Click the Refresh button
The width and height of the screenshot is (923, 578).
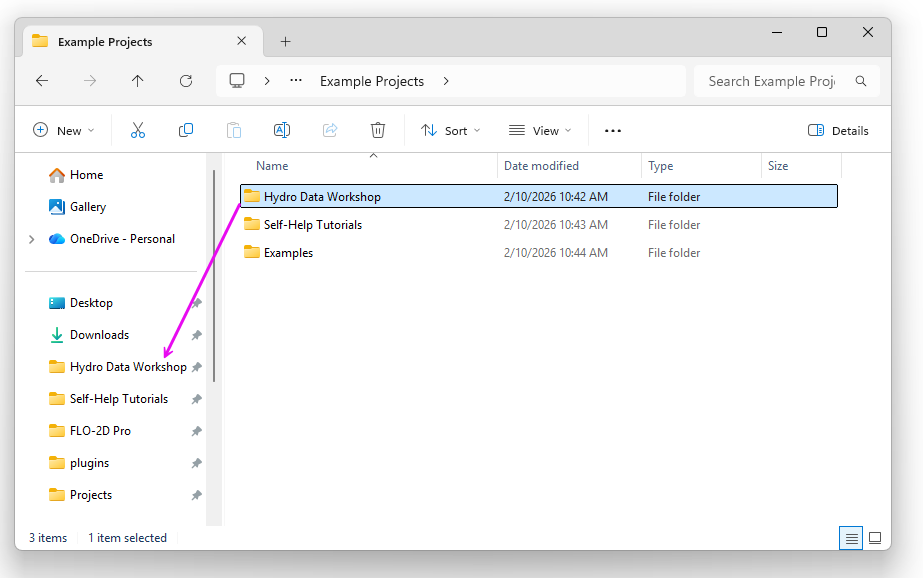pos(186,81)
